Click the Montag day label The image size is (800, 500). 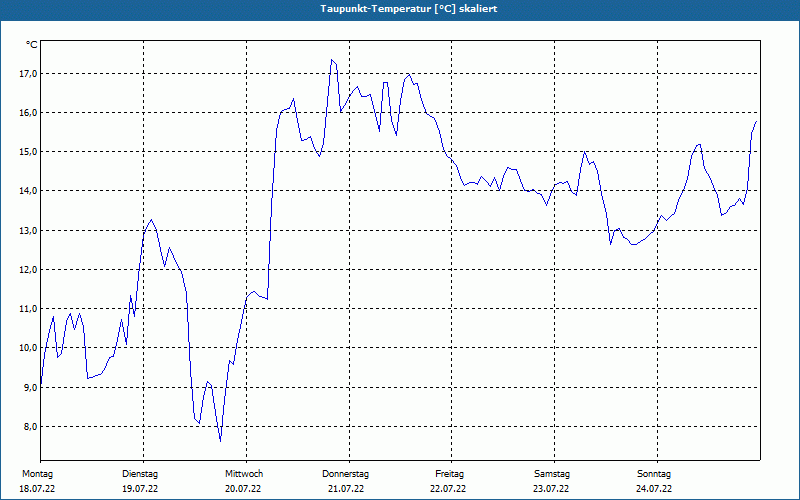click(x=37, y=474)
